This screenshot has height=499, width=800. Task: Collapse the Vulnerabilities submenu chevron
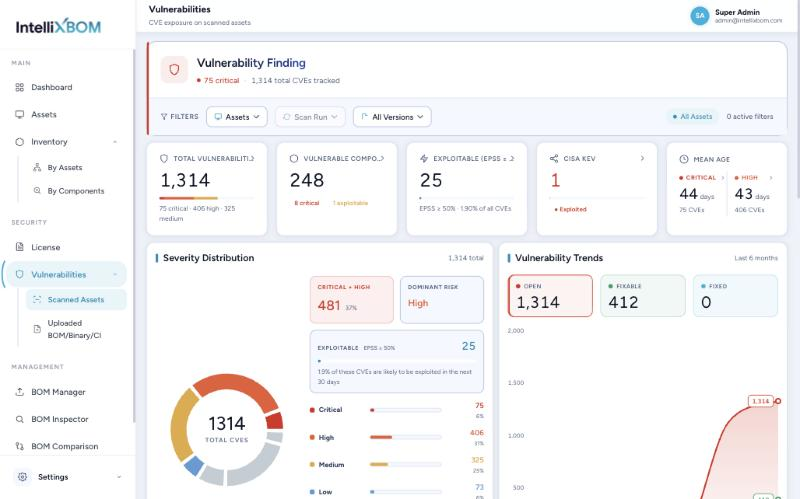tap(115, 275)
